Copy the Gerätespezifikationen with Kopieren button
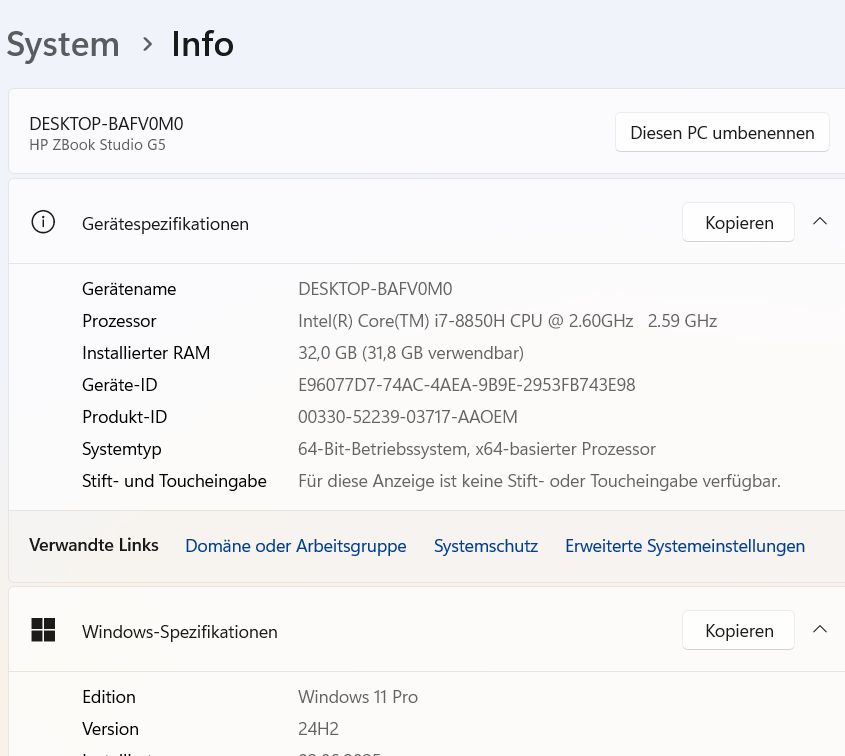 point(738,222)
